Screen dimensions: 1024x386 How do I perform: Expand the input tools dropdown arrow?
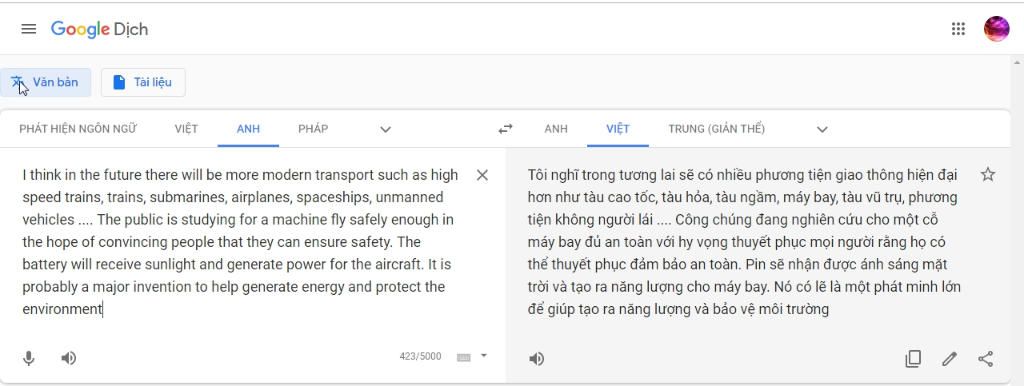coord(484,356)
